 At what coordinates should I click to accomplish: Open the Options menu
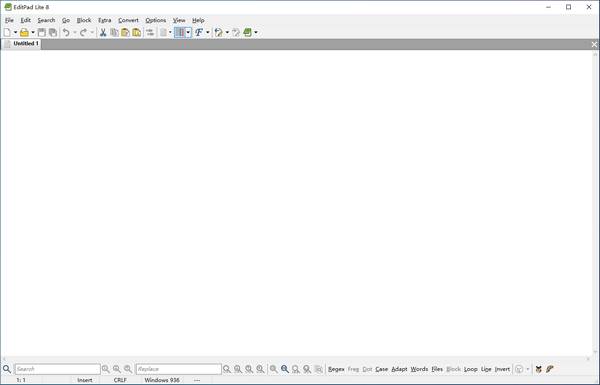coord(155,20)
